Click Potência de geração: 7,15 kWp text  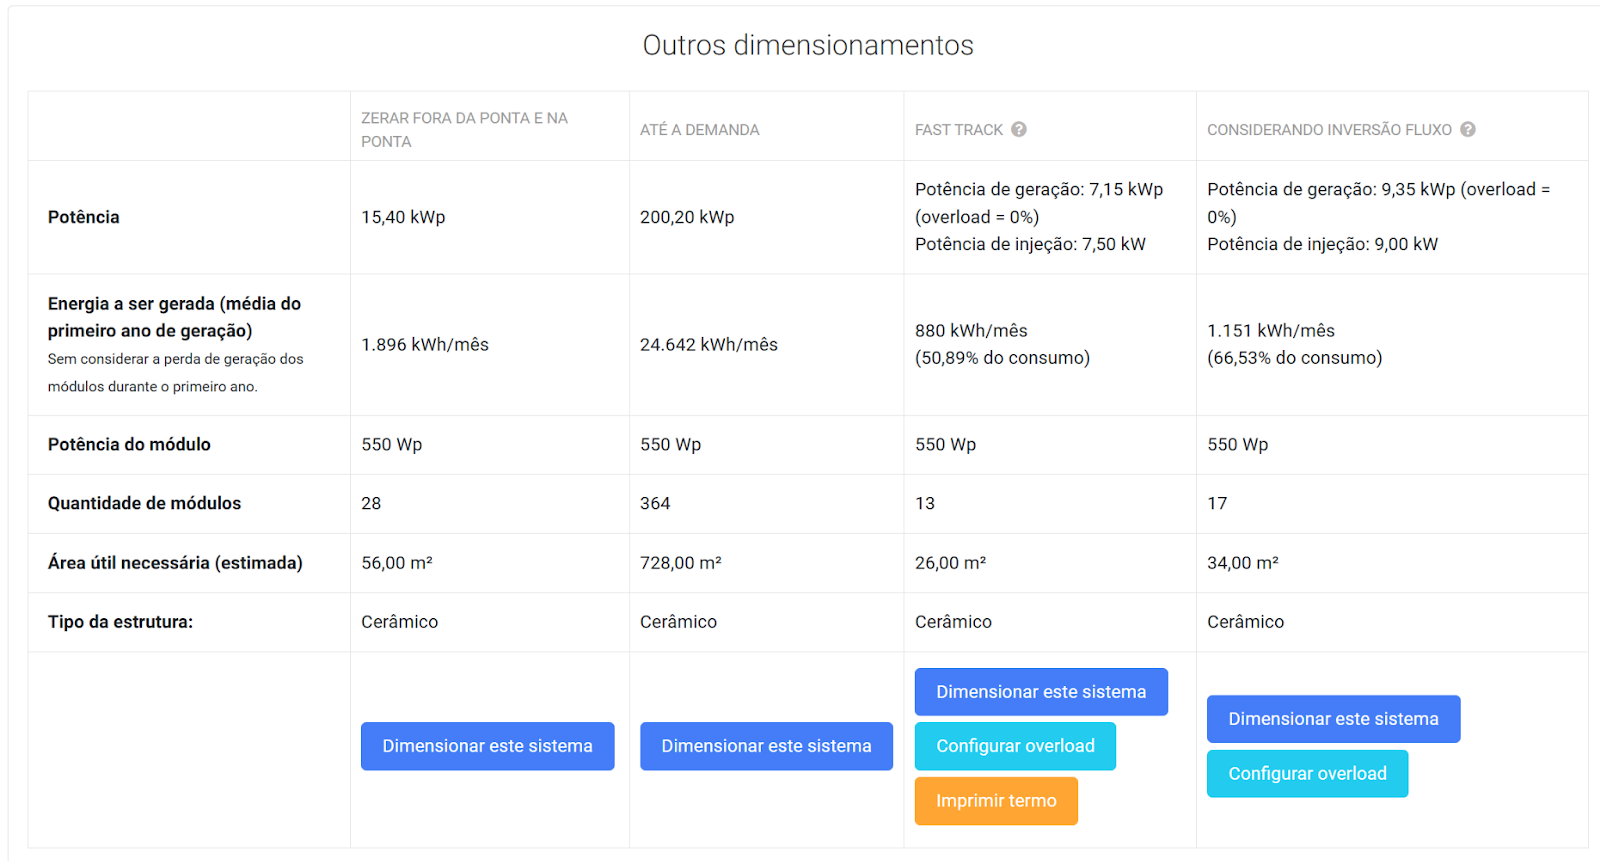tap(1039, 190)
